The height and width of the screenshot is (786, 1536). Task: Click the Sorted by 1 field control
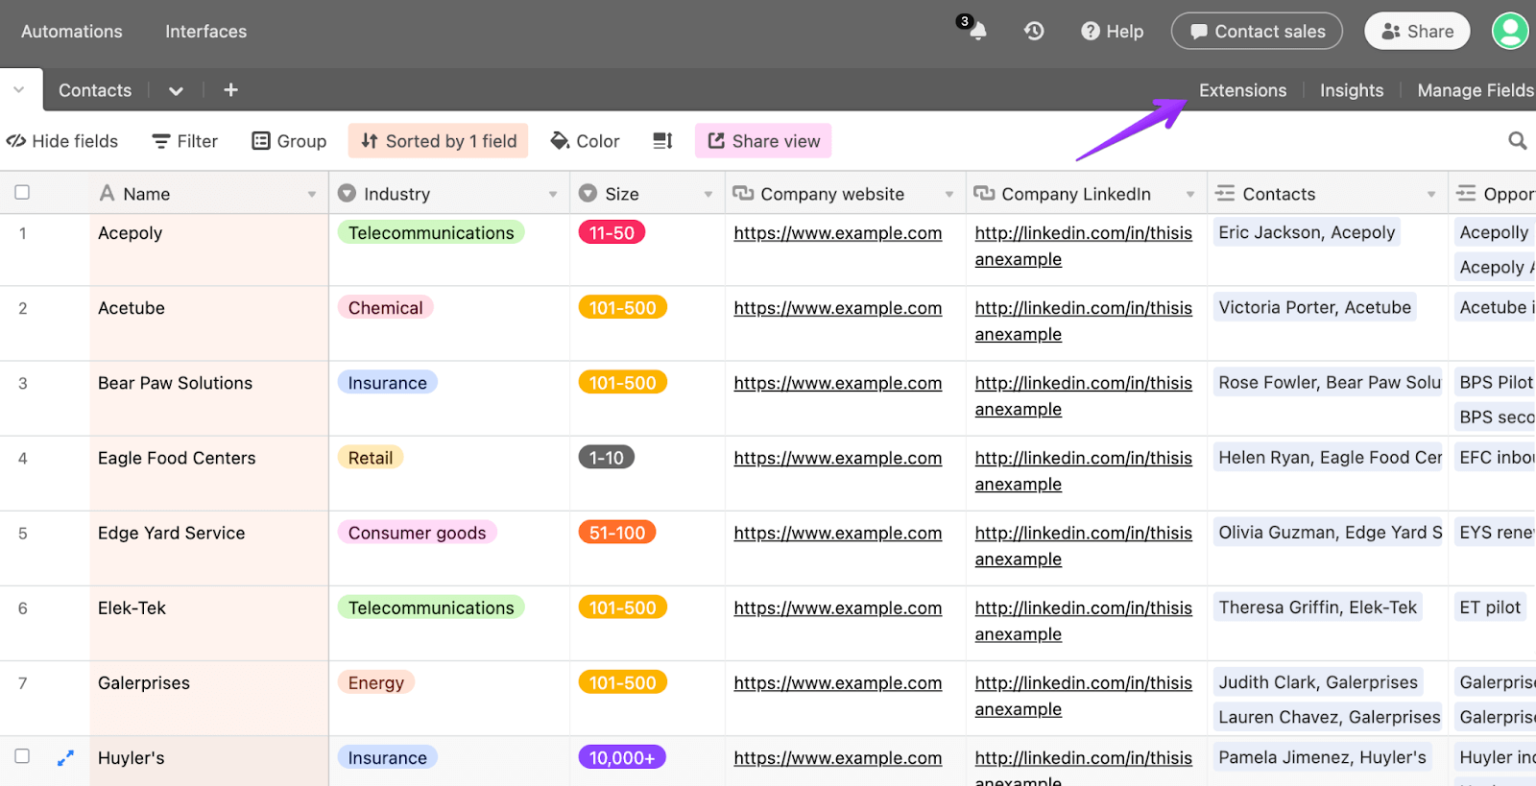(438, 140)
